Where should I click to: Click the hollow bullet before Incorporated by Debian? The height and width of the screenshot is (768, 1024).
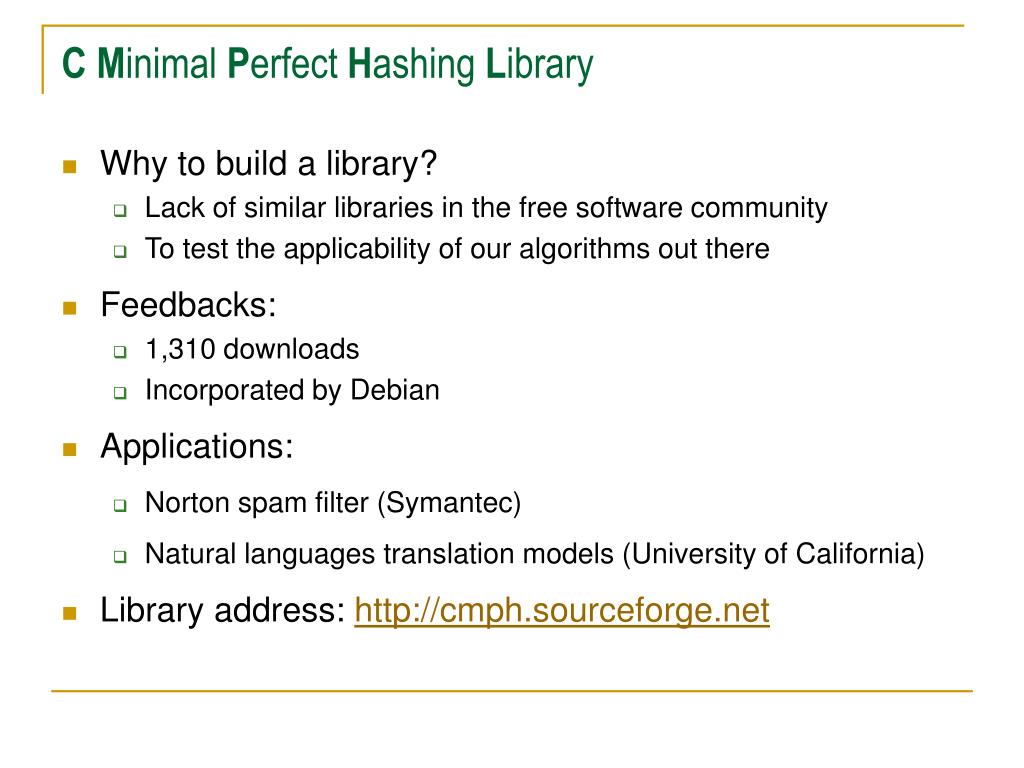click(x=120, y=393)
